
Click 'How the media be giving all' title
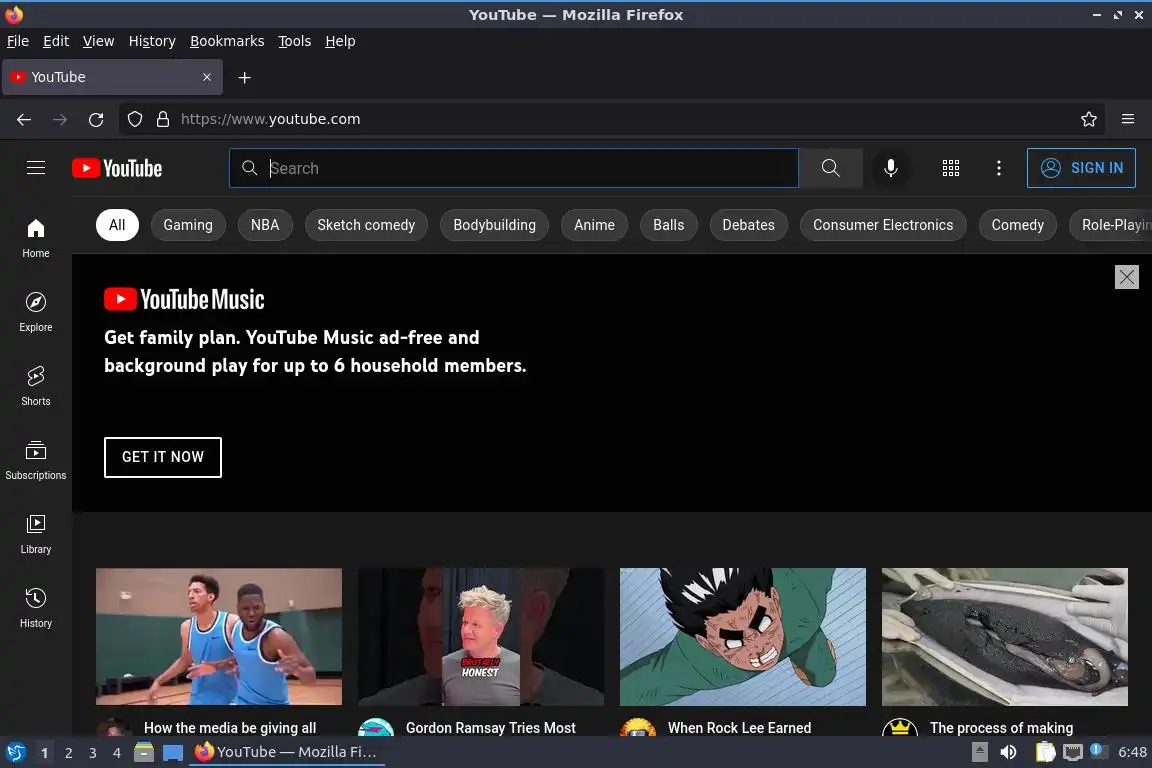click(x=230, y=728)
